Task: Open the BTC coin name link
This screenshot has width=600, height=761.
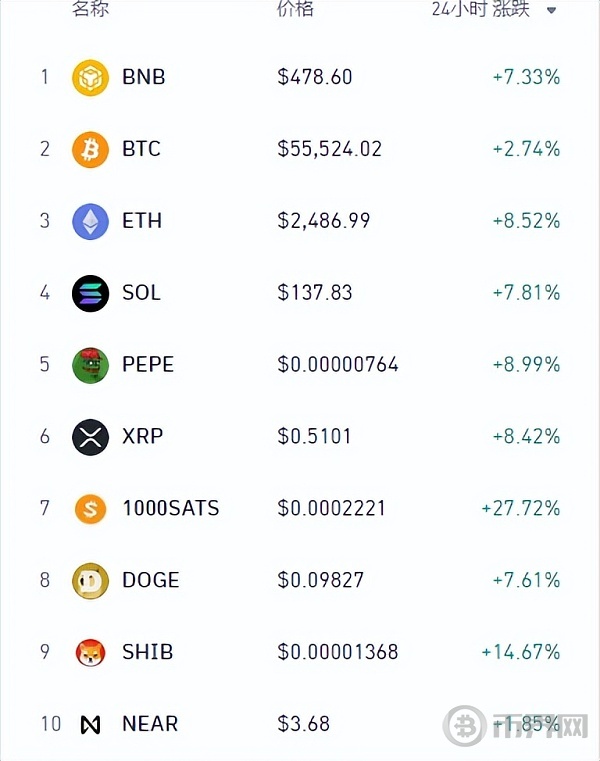Action: pos(141,149)
